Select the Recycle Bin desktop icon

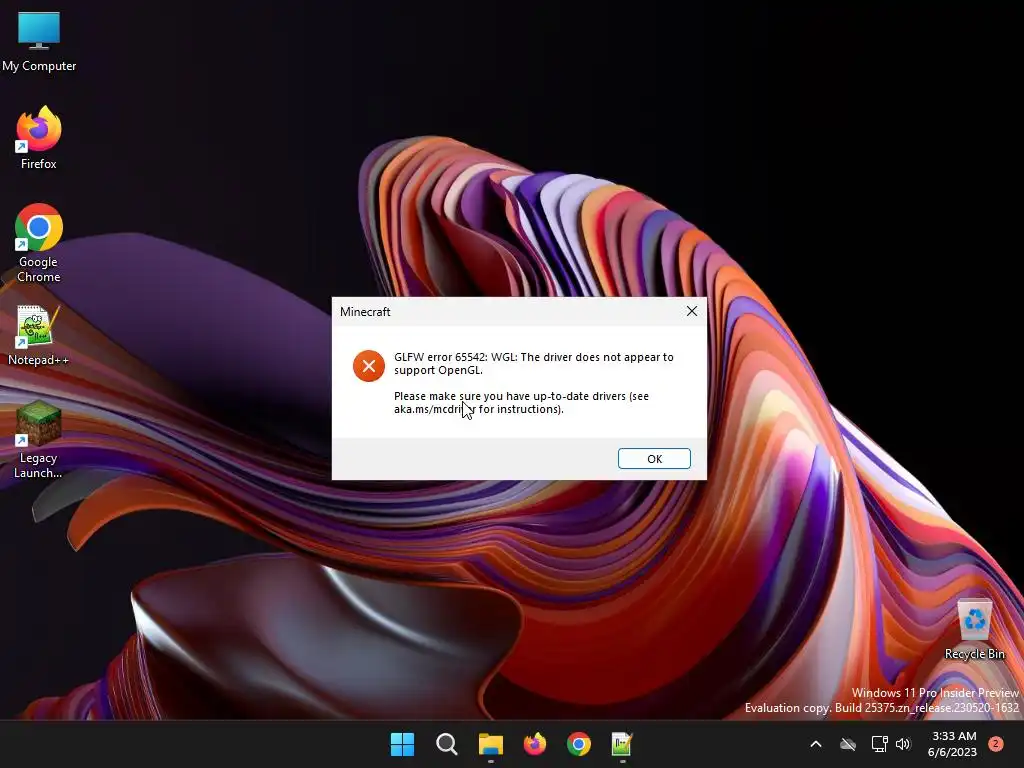[x=974, y=630]
